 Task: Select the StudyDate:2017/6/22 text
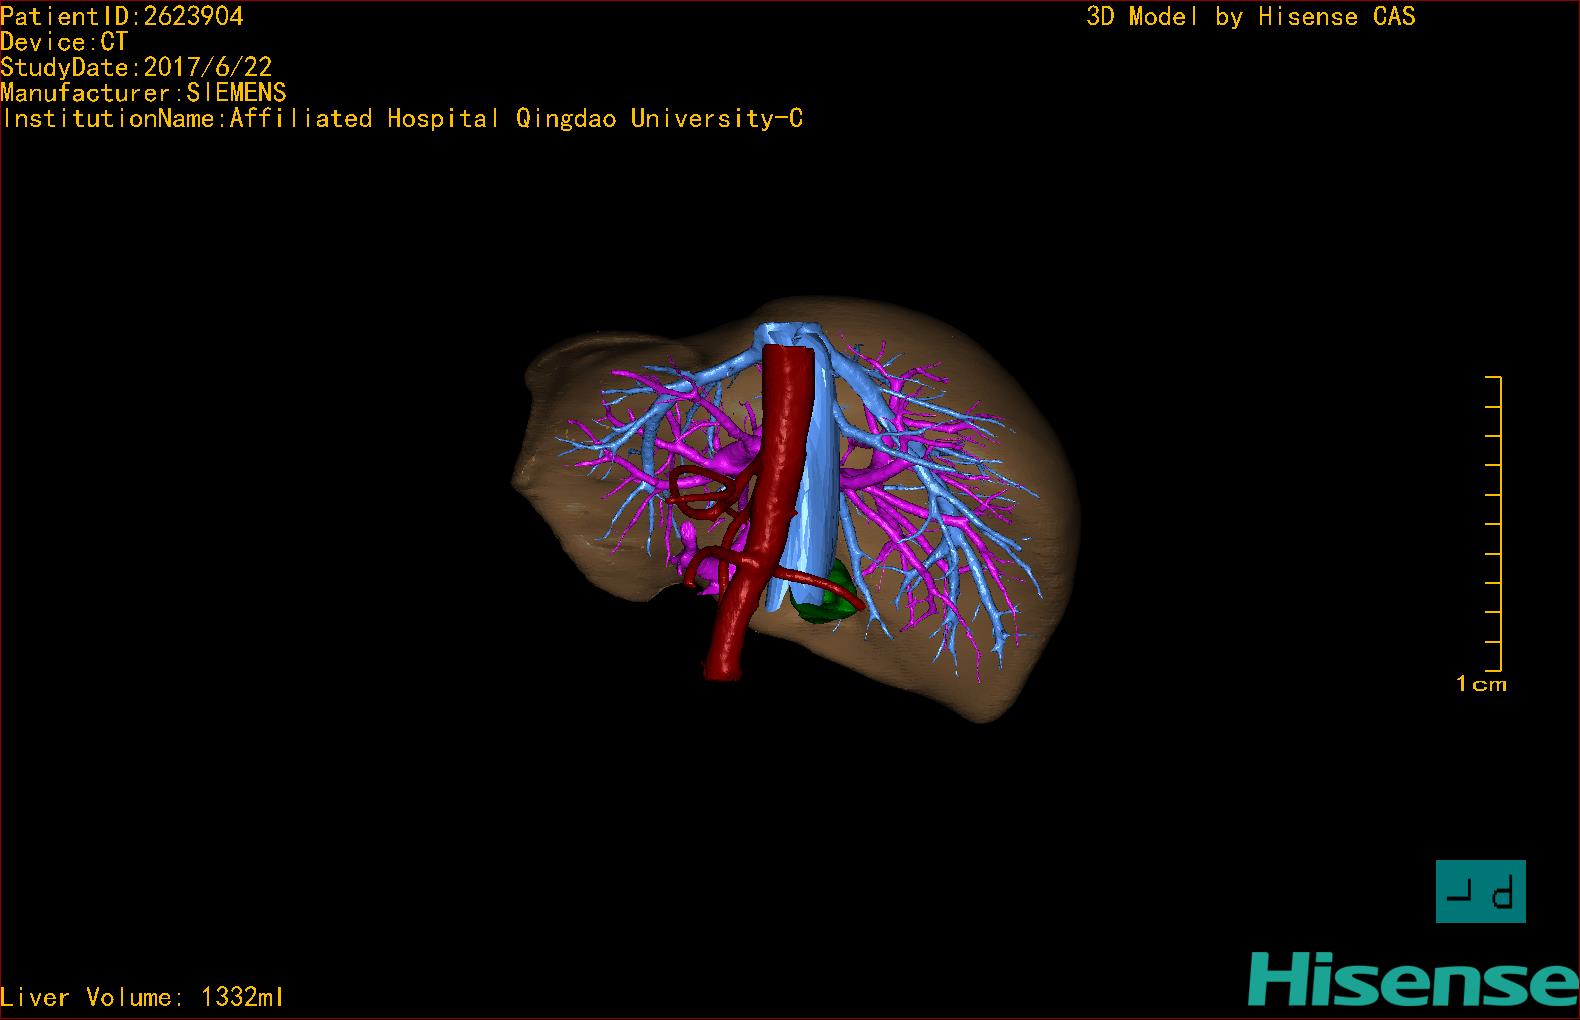pos(136,68)
